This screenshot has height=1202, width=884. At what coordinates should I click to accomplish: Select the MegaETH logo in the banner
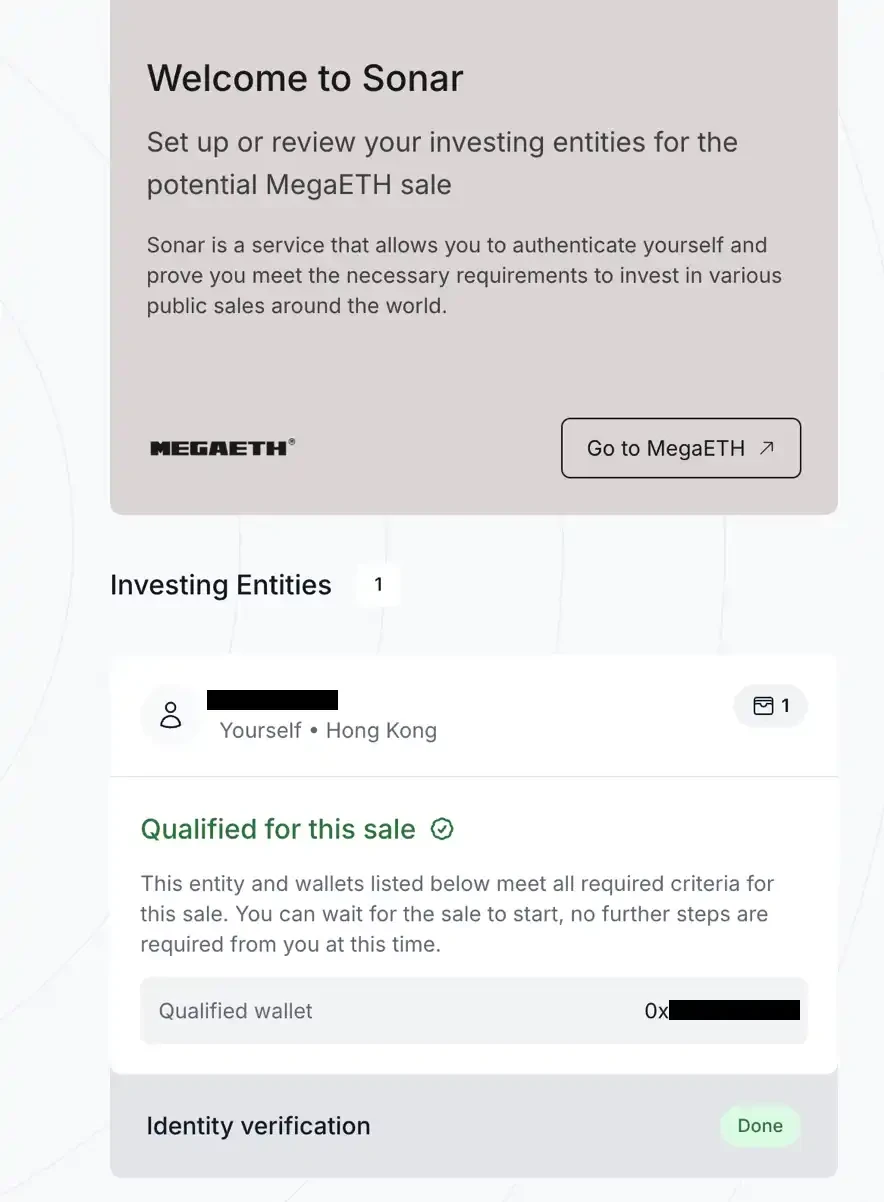[221, 447]
